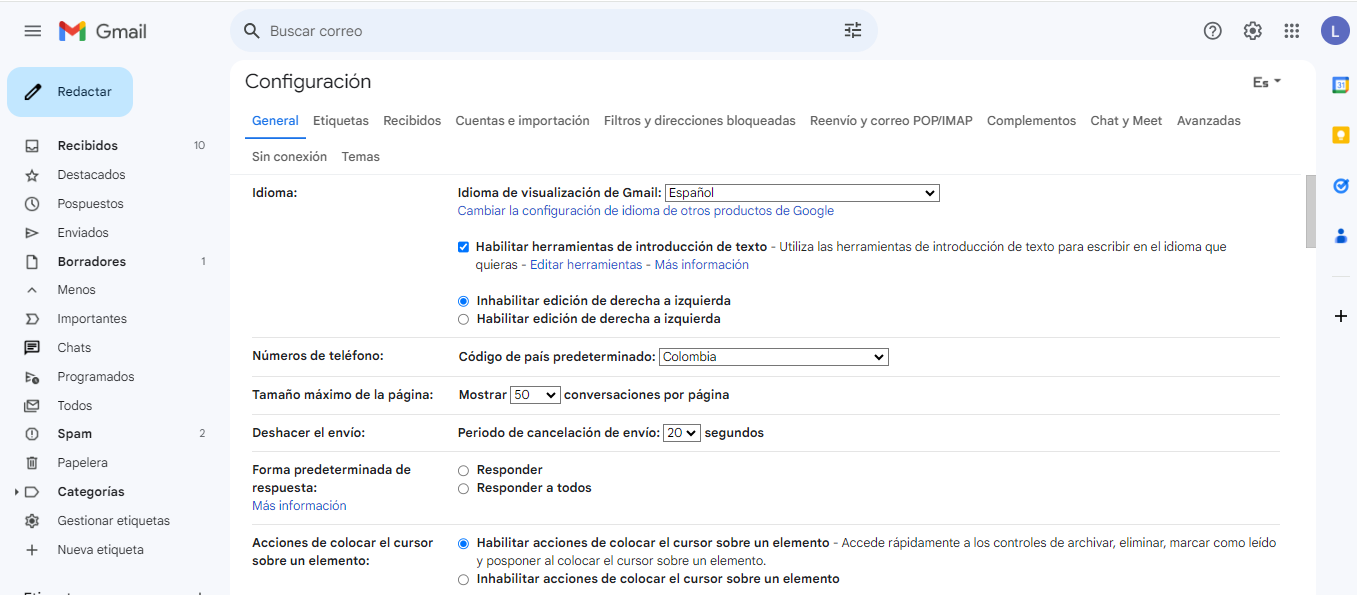Viewport: 1365px width, 595px height.
Task: Click the Spam warning icon
Action: tap(32, 434)
